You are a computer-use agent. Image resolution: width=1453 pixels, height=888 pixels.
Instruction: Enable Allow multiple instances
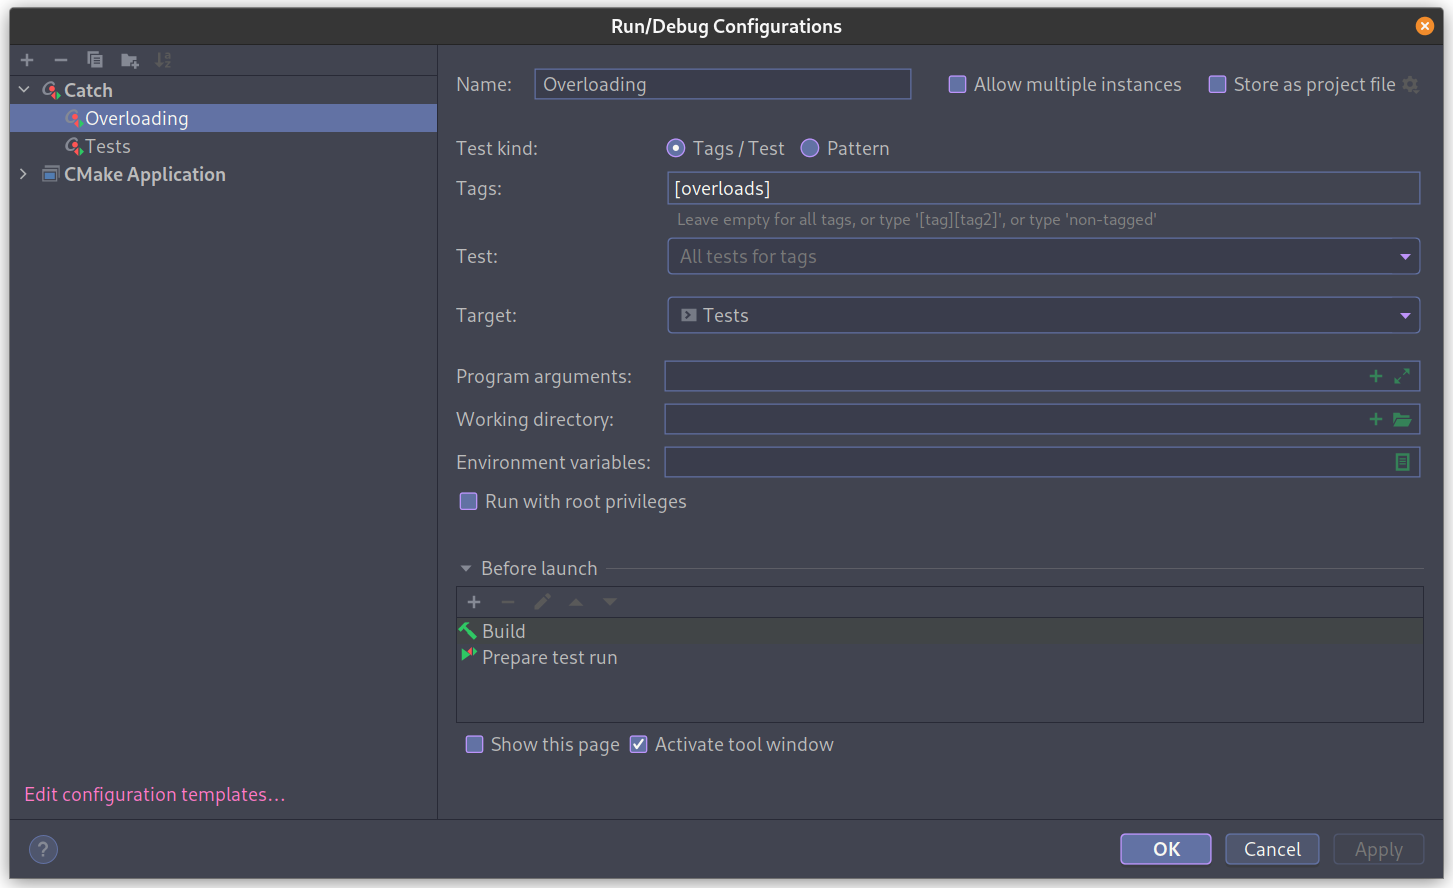coord(957,84)
